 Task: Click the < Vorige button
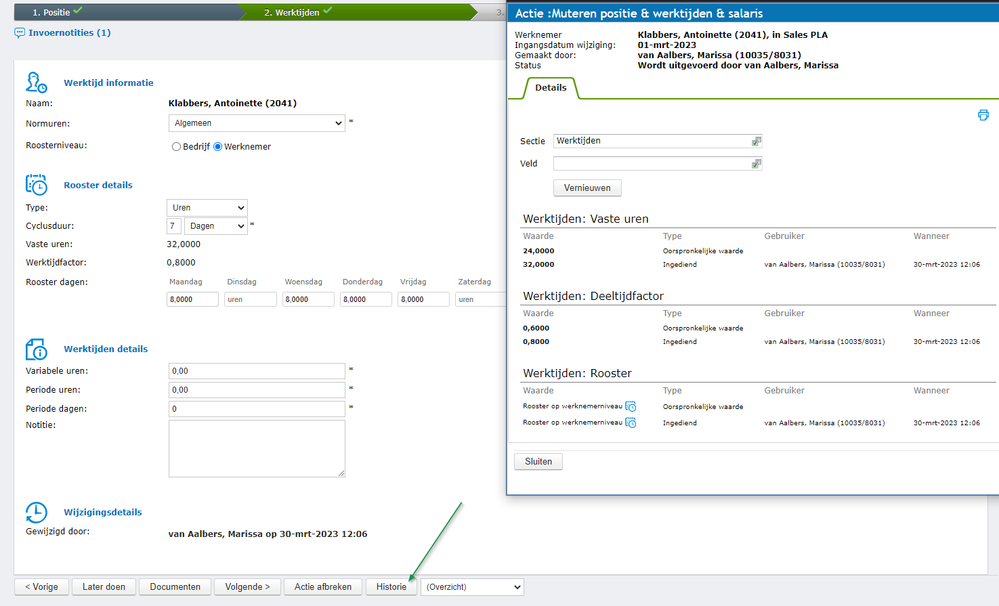[41, 587]
